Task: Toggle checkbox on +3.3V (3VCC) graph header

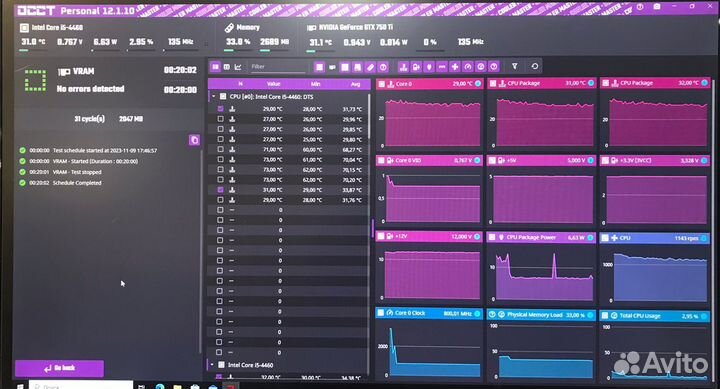Action: 606,160
